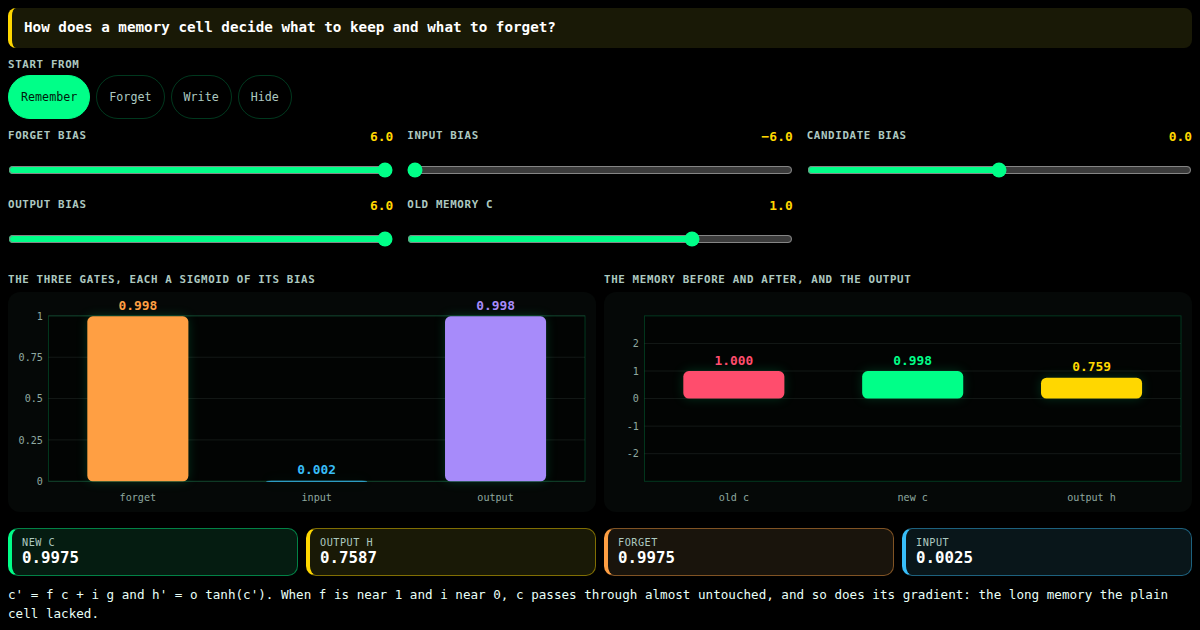Click the Old Memory C value 1.0
Image resolution: width=1200 pixels, height=630 pixels.
click(781, 206)
